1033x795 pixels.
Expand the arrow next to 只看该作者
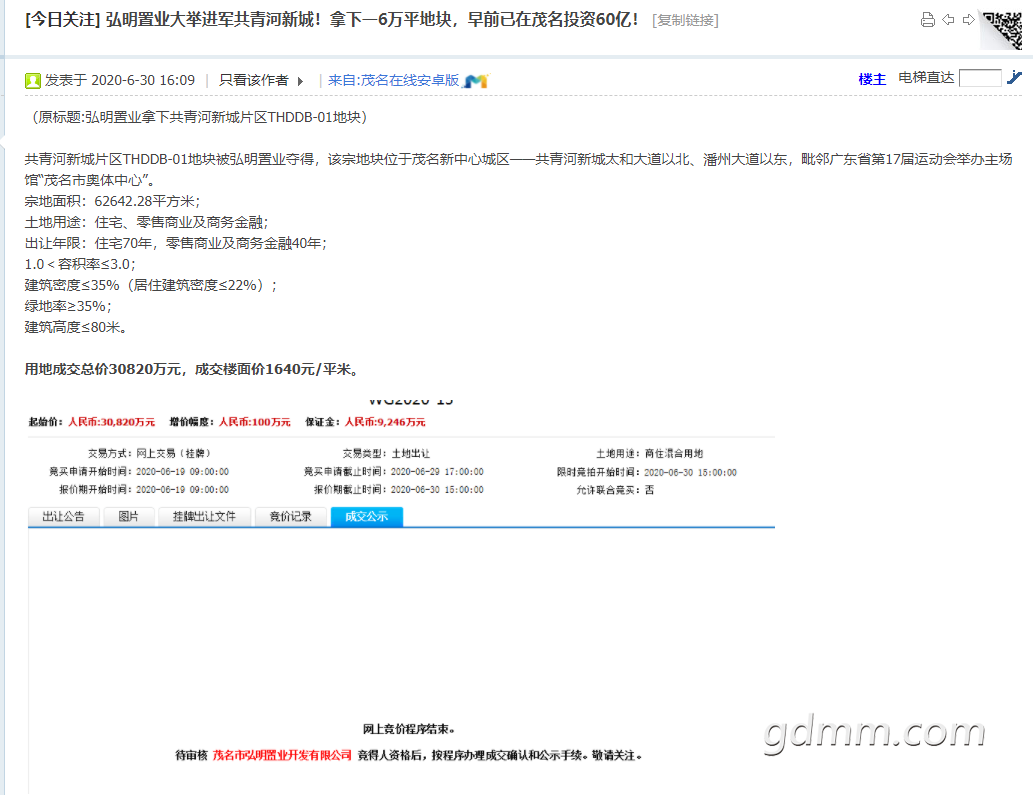point(300,81)
